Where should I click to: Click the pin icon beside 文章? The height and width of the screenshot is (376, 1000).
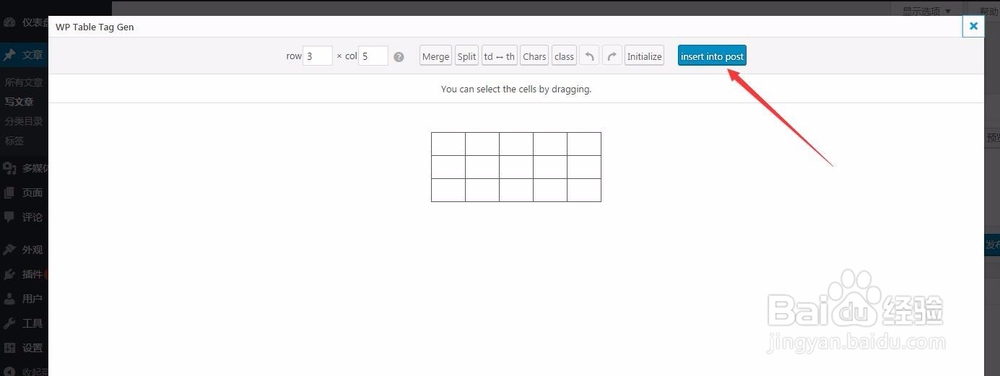10,55
